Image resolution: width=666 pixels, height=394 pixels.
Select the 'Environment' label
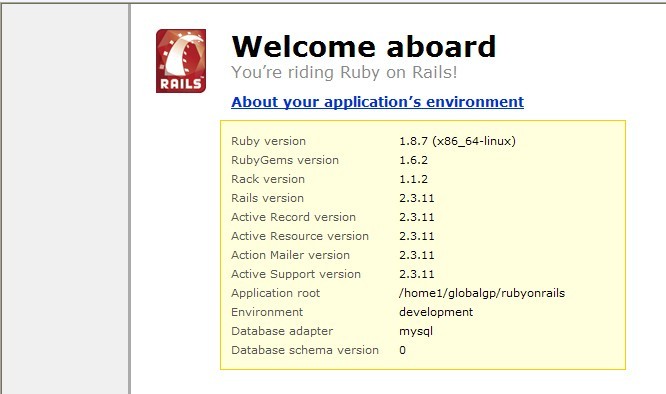point(267,312)
